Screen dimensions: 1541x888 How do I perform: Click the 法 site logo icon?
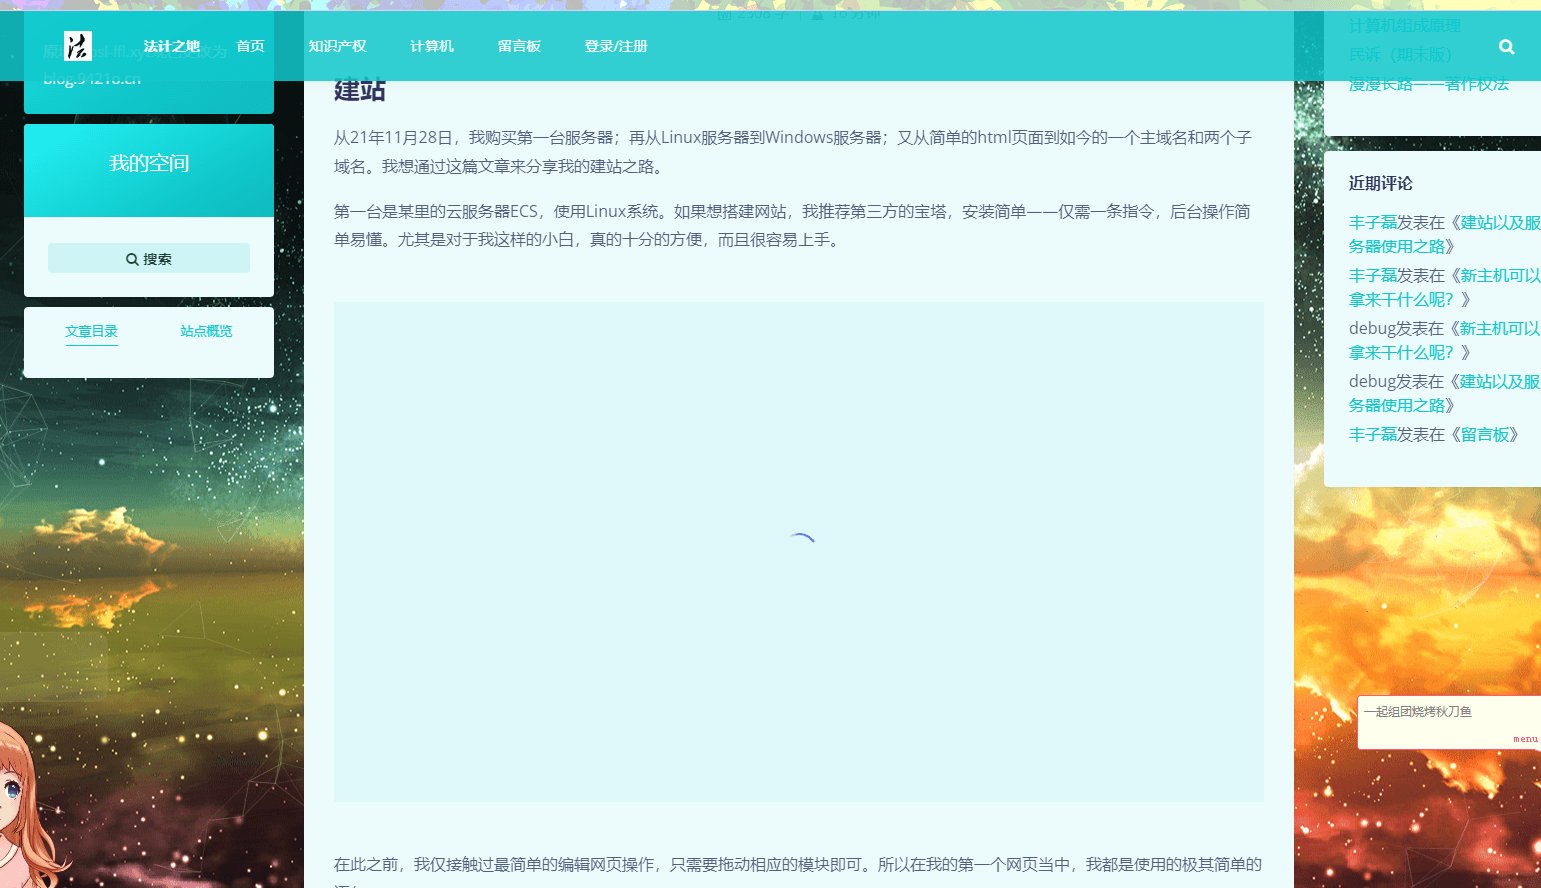click(77, 46)
